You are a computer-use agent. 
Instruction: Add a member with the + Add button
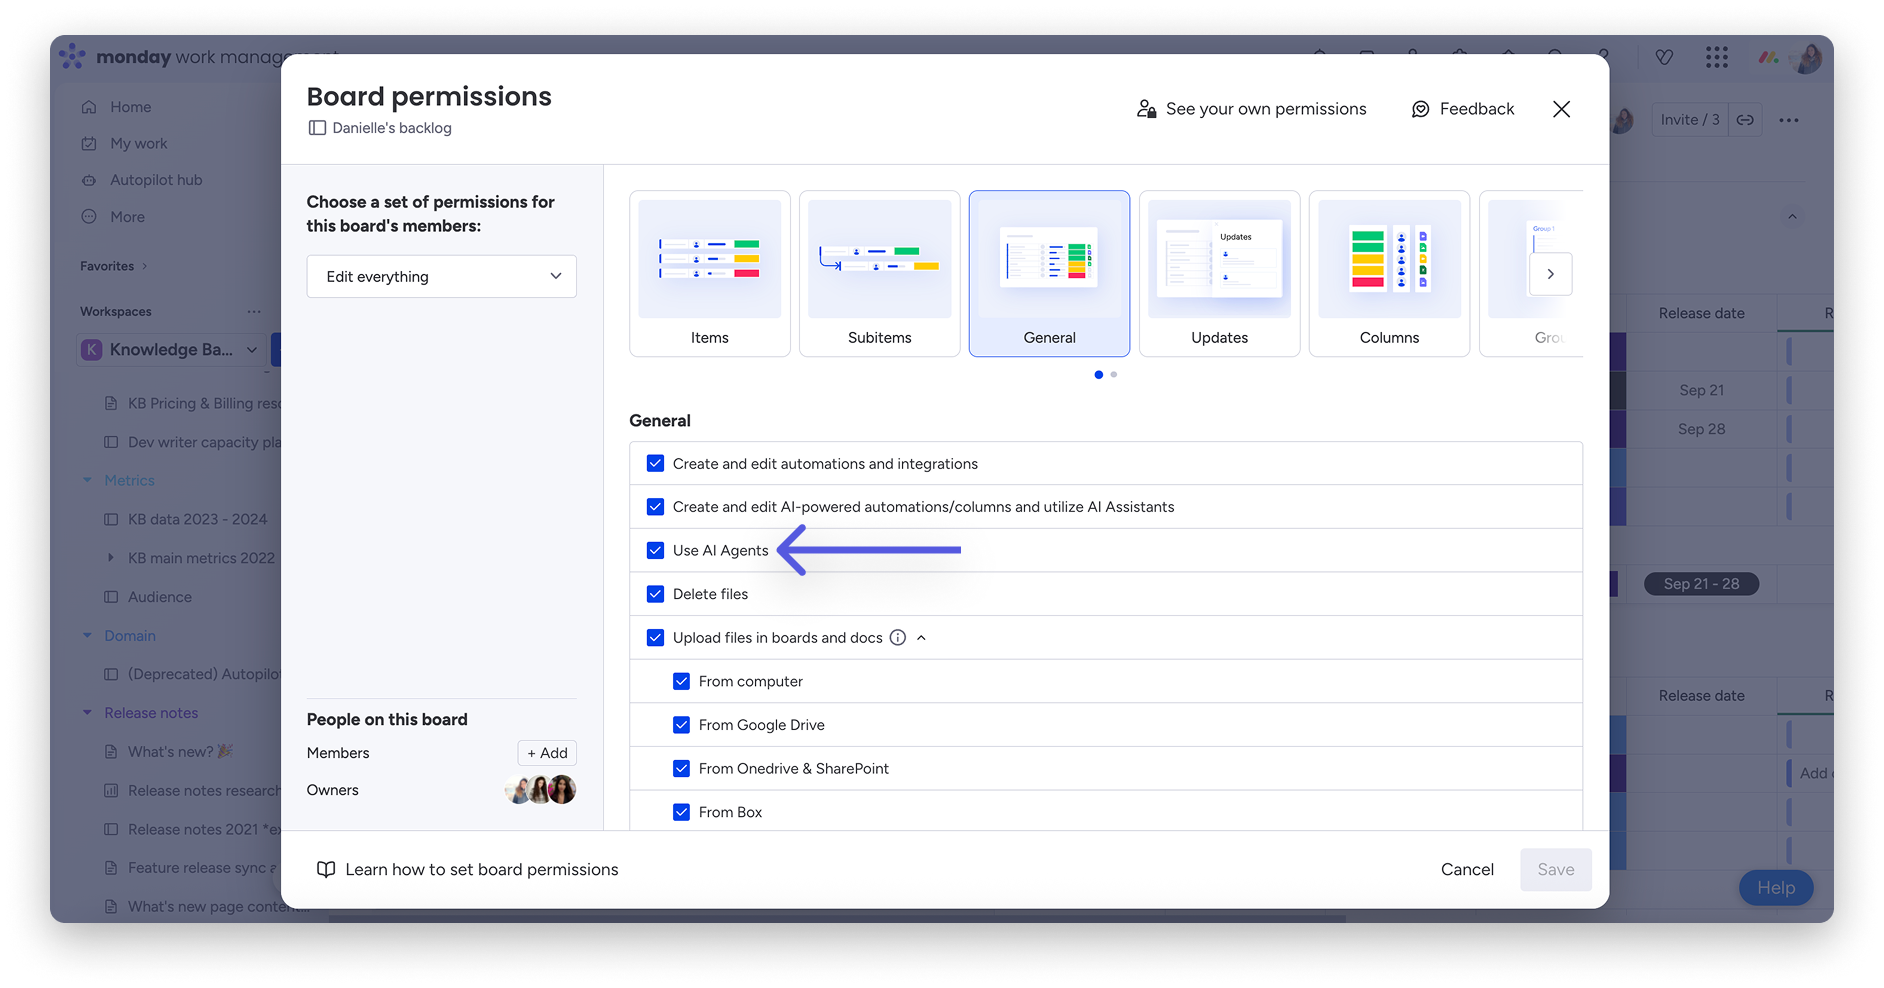point(547,753)
